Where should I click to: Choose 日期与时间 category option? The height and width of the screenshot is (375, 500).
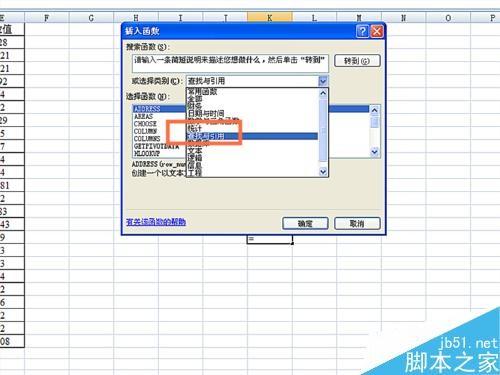[x=206, y=113]
